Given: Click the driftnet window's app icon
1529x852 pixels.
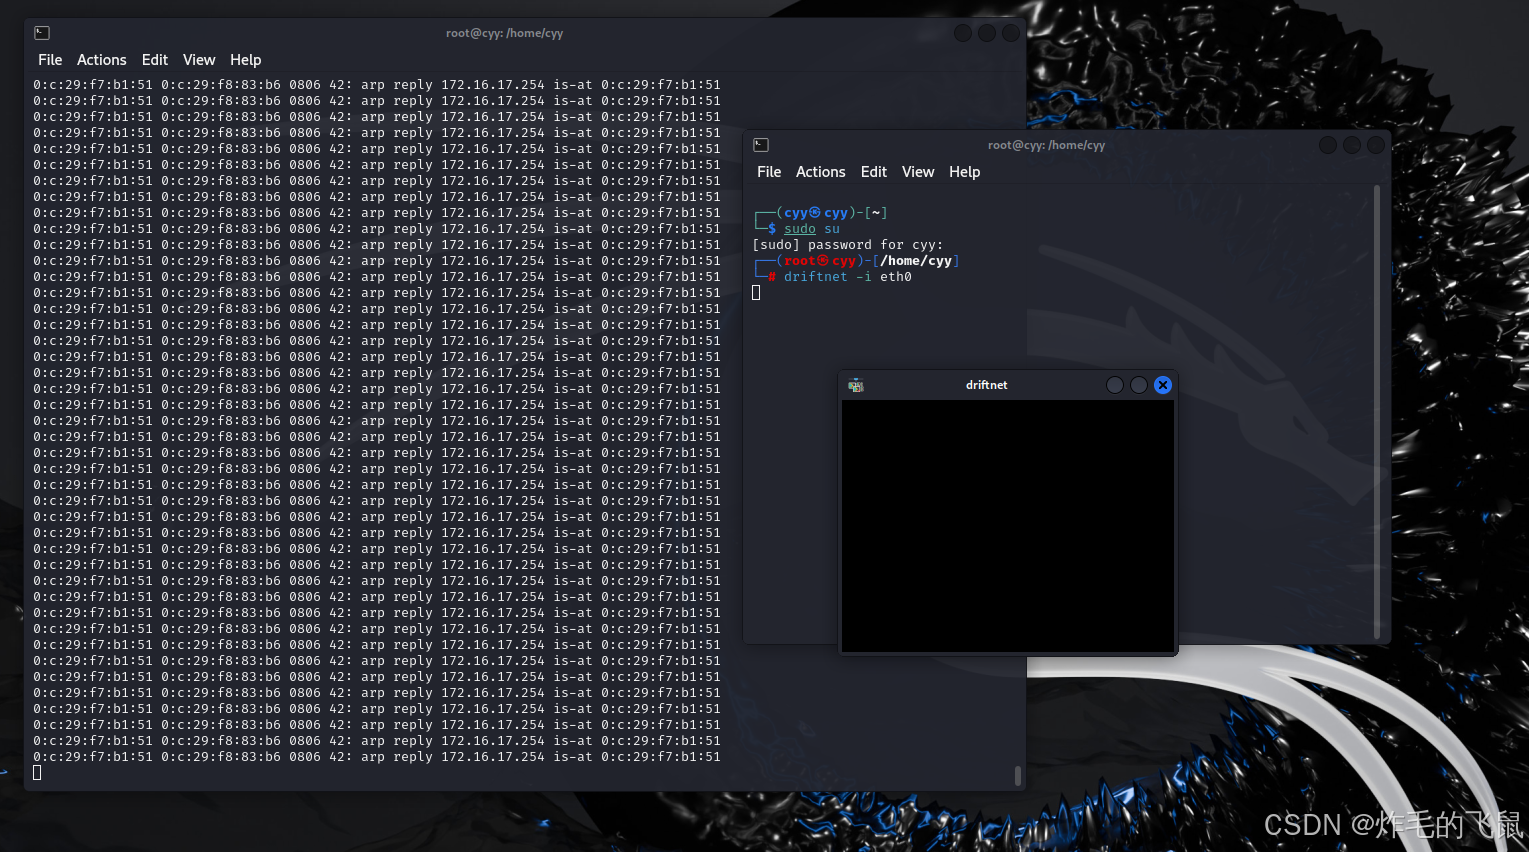Looking at the screenshot, I should coord(856,385).
